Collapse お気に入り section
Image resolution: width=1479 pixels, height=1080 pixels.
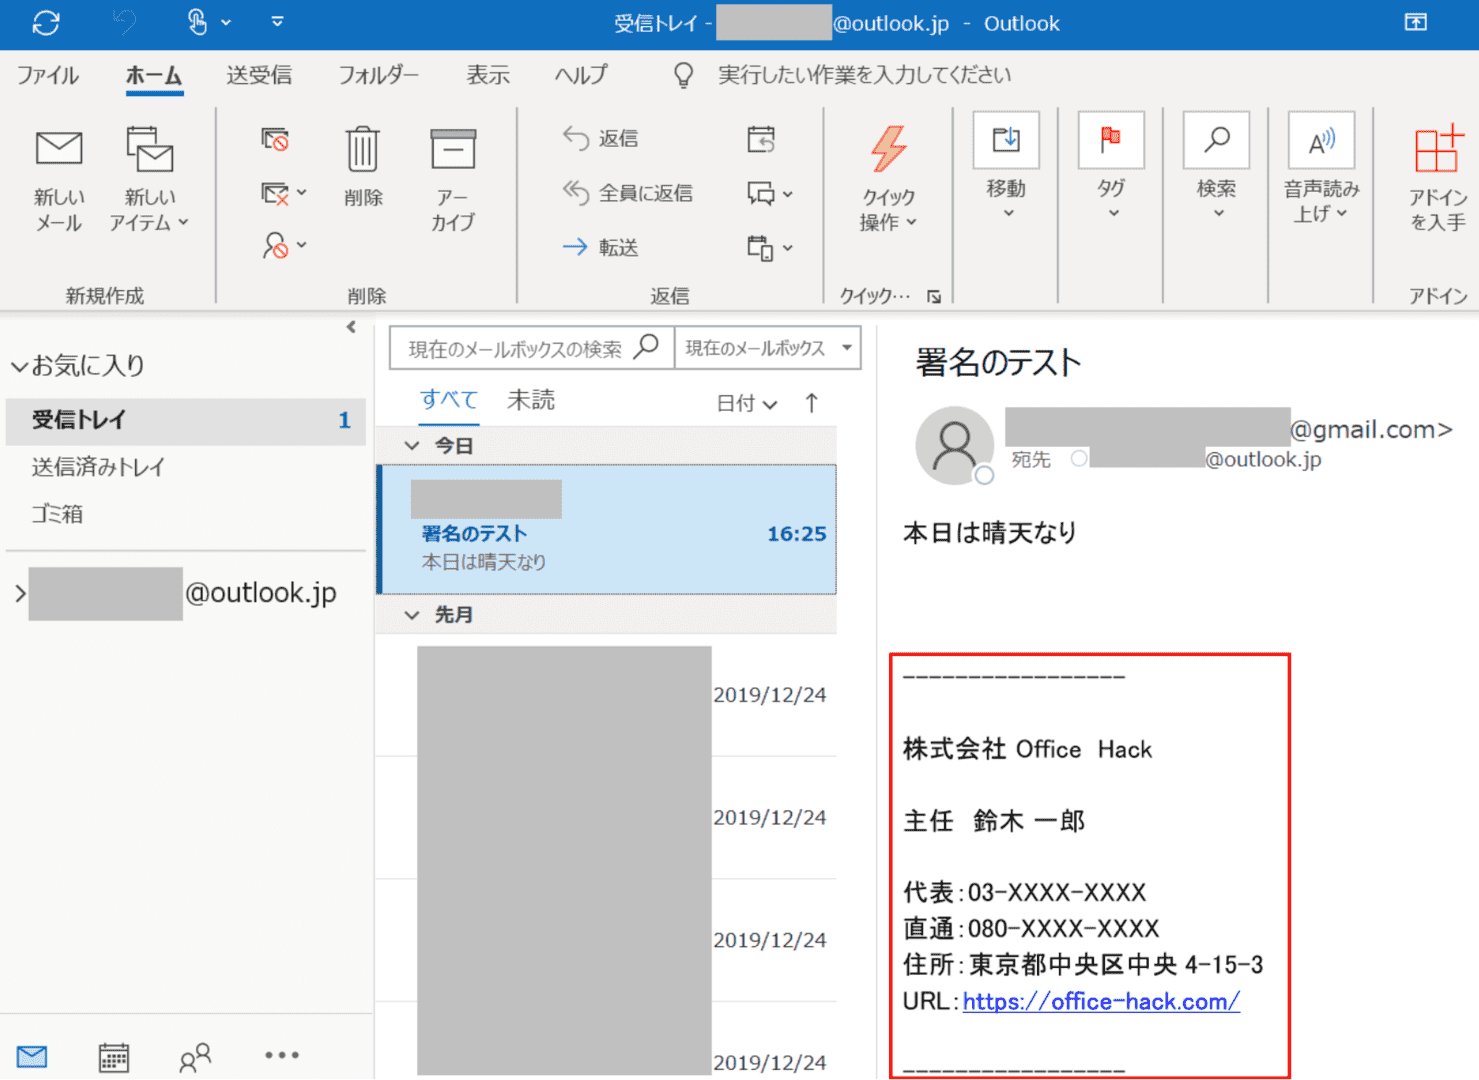[x=19, y=367]
